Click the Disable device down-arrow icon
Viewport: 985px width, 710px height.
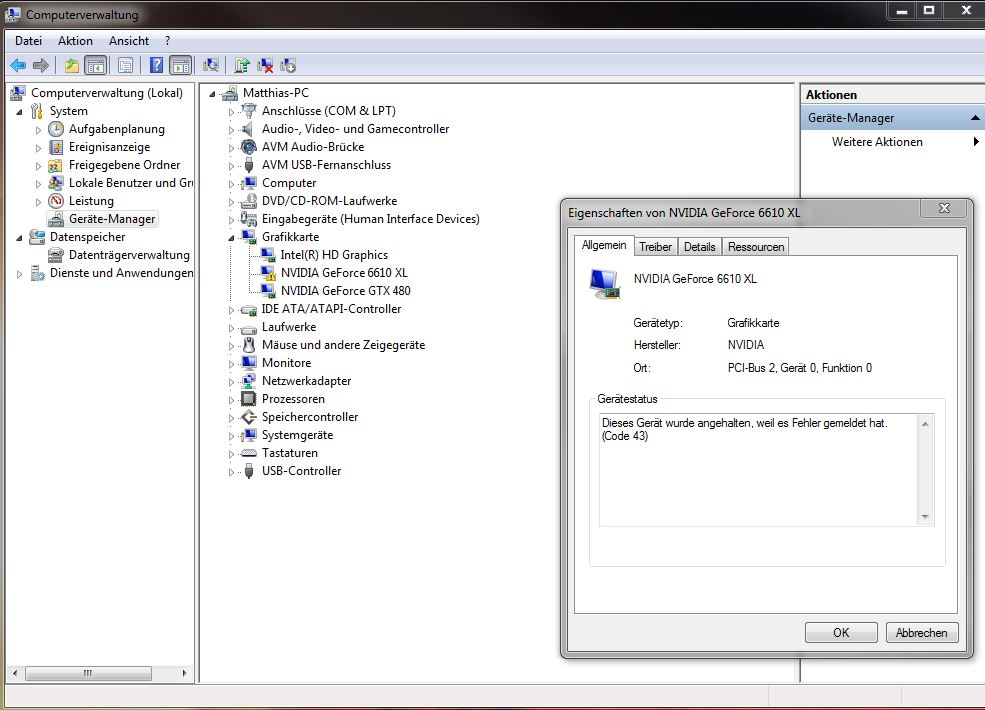[288, 65]
